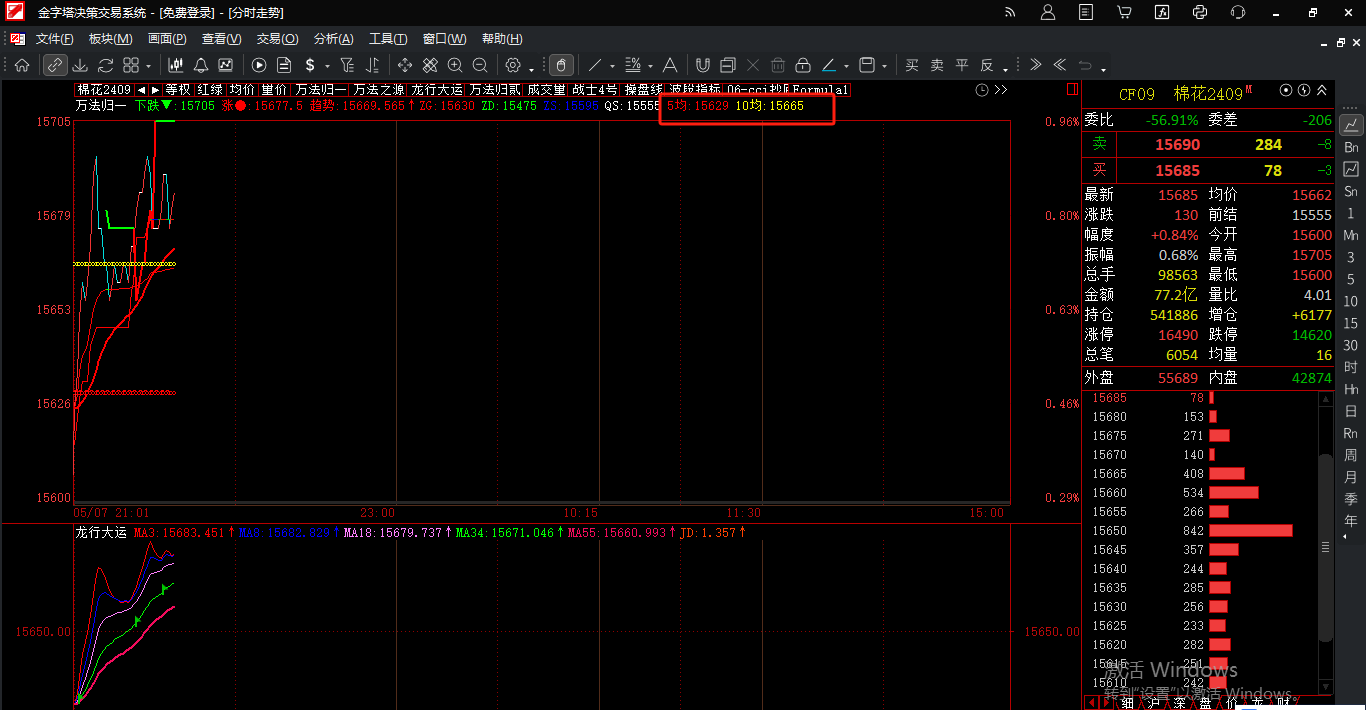Click the refresh arrows icon
1366x710 pixels.
105,65
